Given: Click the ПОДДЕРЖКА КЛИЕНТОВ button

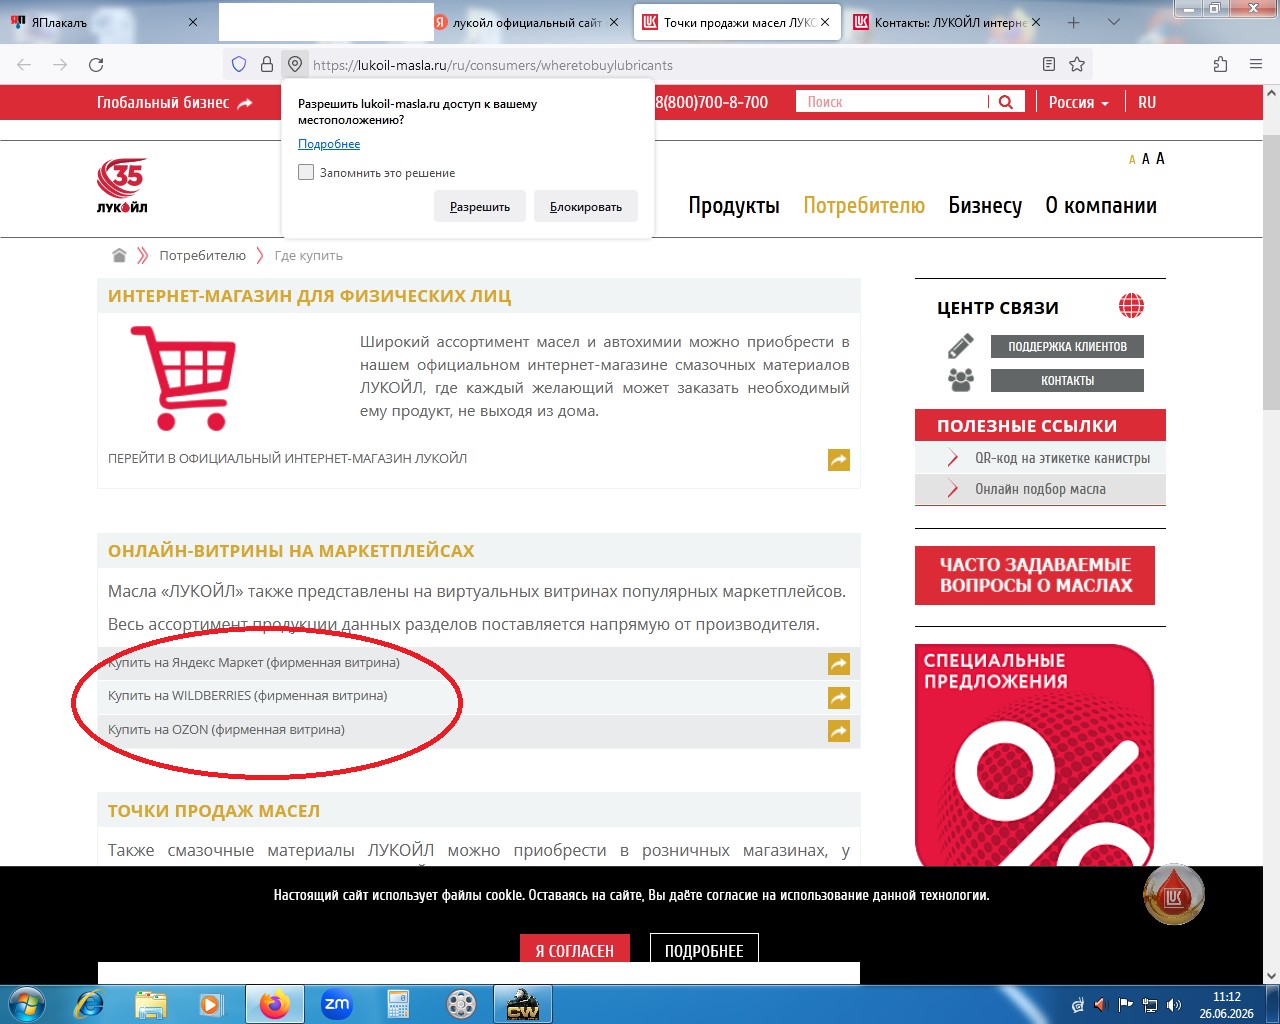Looking at the screenshot, I should pos(1067,346).
